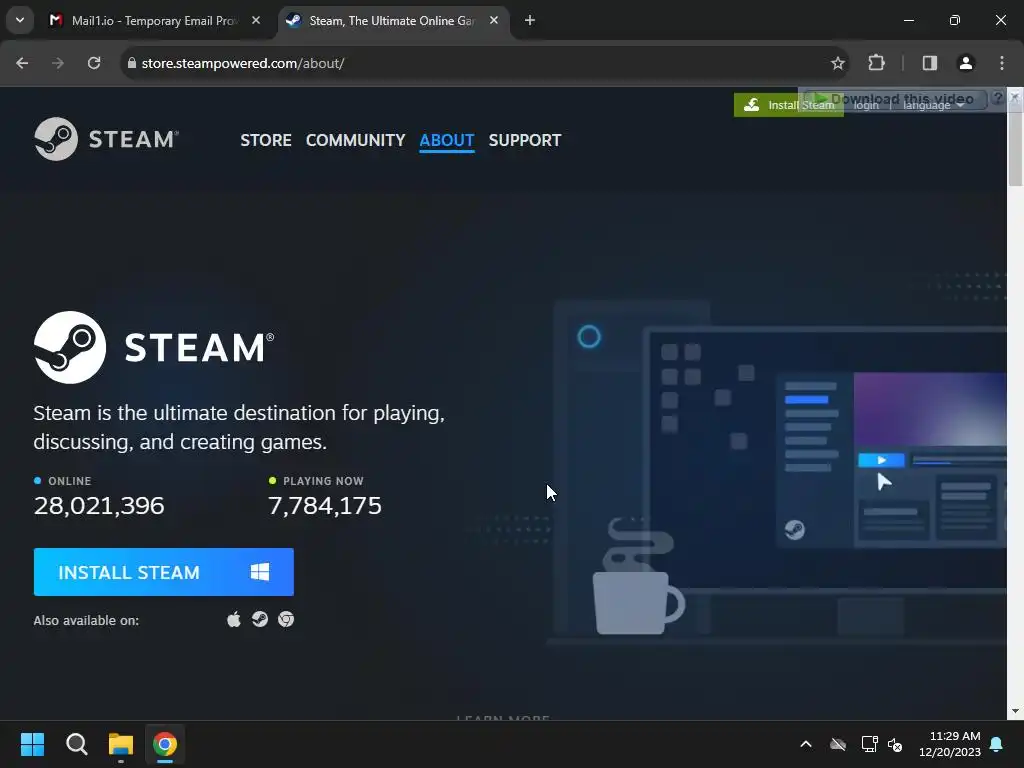Viewport: 1024px width, 768px height.
Task: Go back to previous page
Action: tap(22, 63)
